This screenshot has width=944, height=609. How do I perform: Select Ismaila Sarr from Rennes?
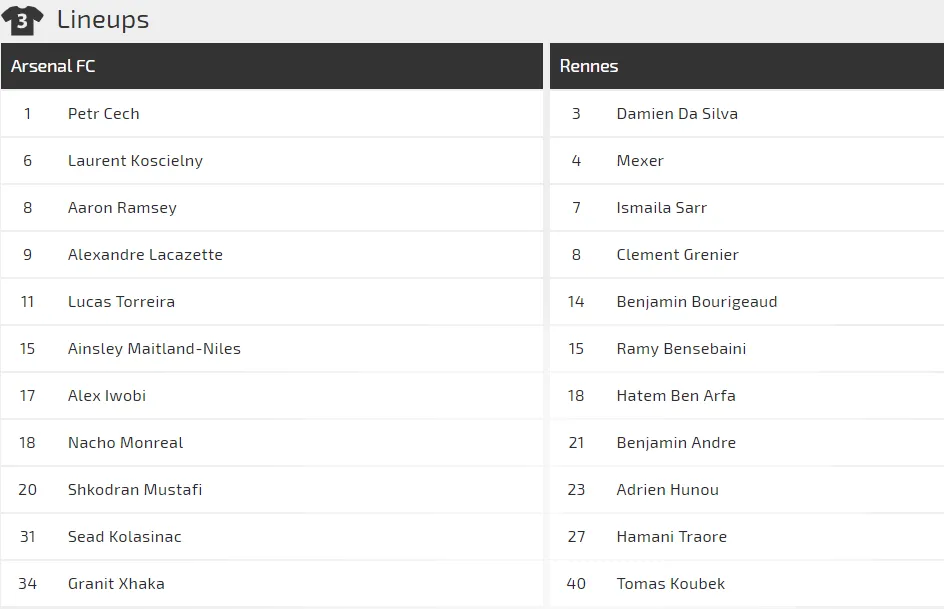662,208
